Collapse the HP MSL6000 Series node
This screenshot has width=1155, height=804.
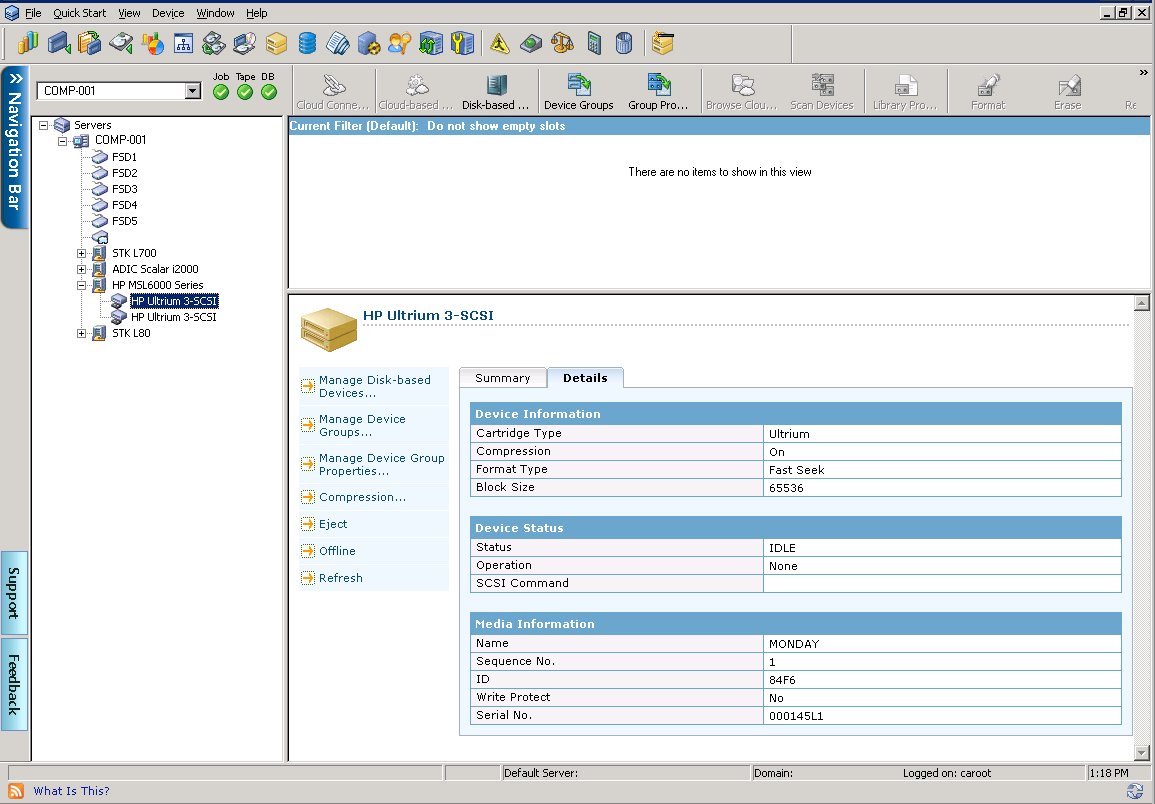[x=82, y=285]
